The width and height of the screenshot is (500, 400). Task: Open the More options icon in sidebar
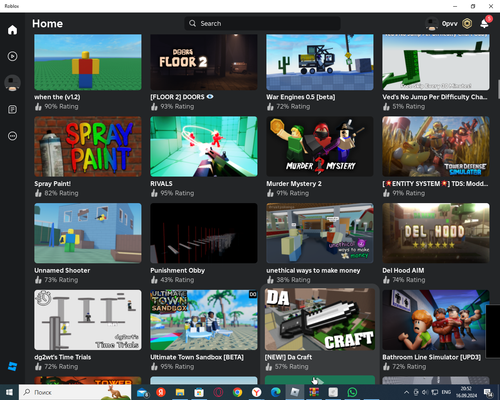pyautogui.click(x=12, y=136)
